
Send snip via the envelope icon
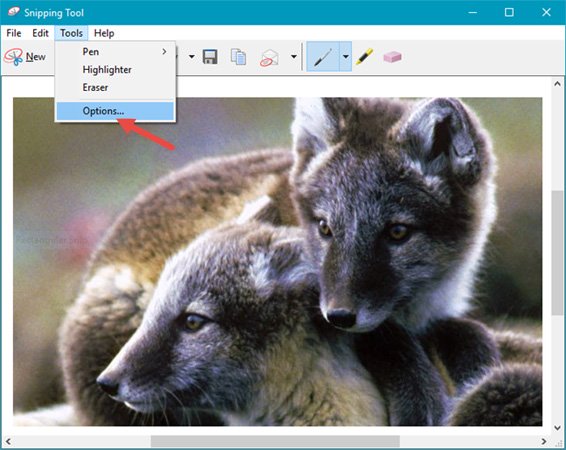tap(269, 57)
